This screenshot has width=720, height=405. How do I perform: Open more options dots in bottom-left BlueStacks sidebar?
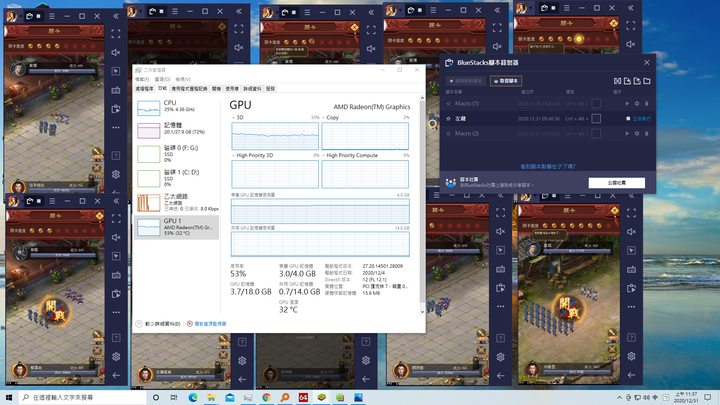click(x=116, y=312)
